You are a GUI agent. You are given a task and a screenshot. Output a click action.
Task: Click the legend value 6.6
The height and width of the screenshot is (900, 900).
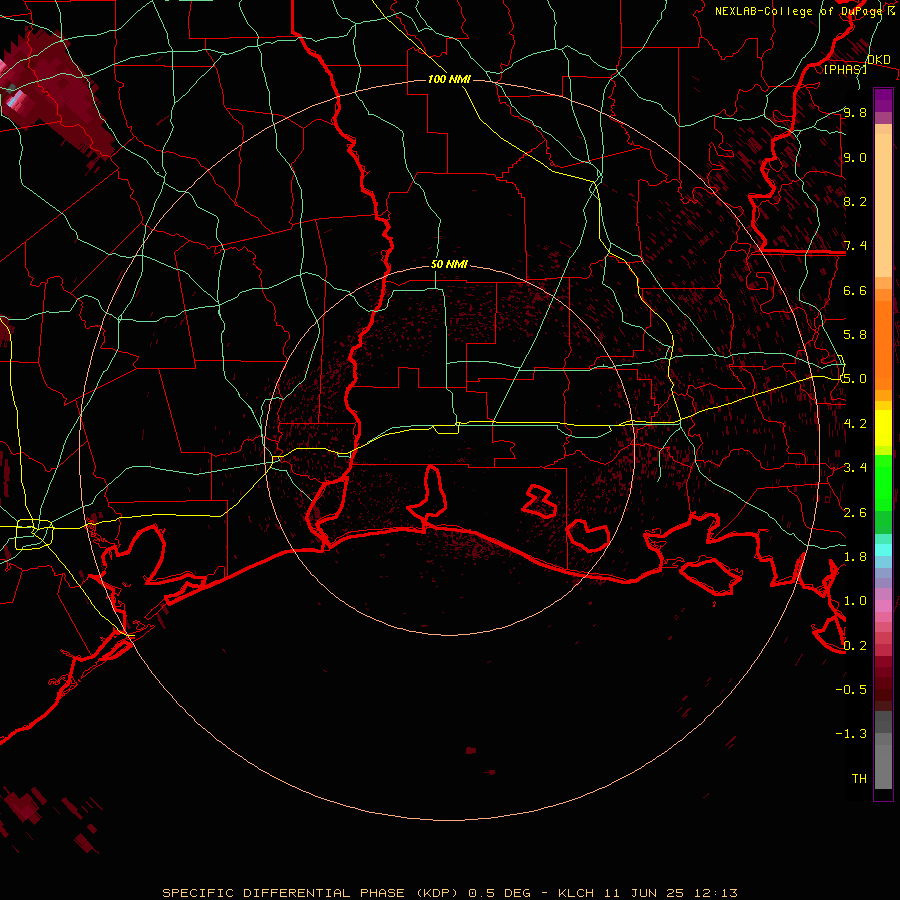(x=855, y=290)
